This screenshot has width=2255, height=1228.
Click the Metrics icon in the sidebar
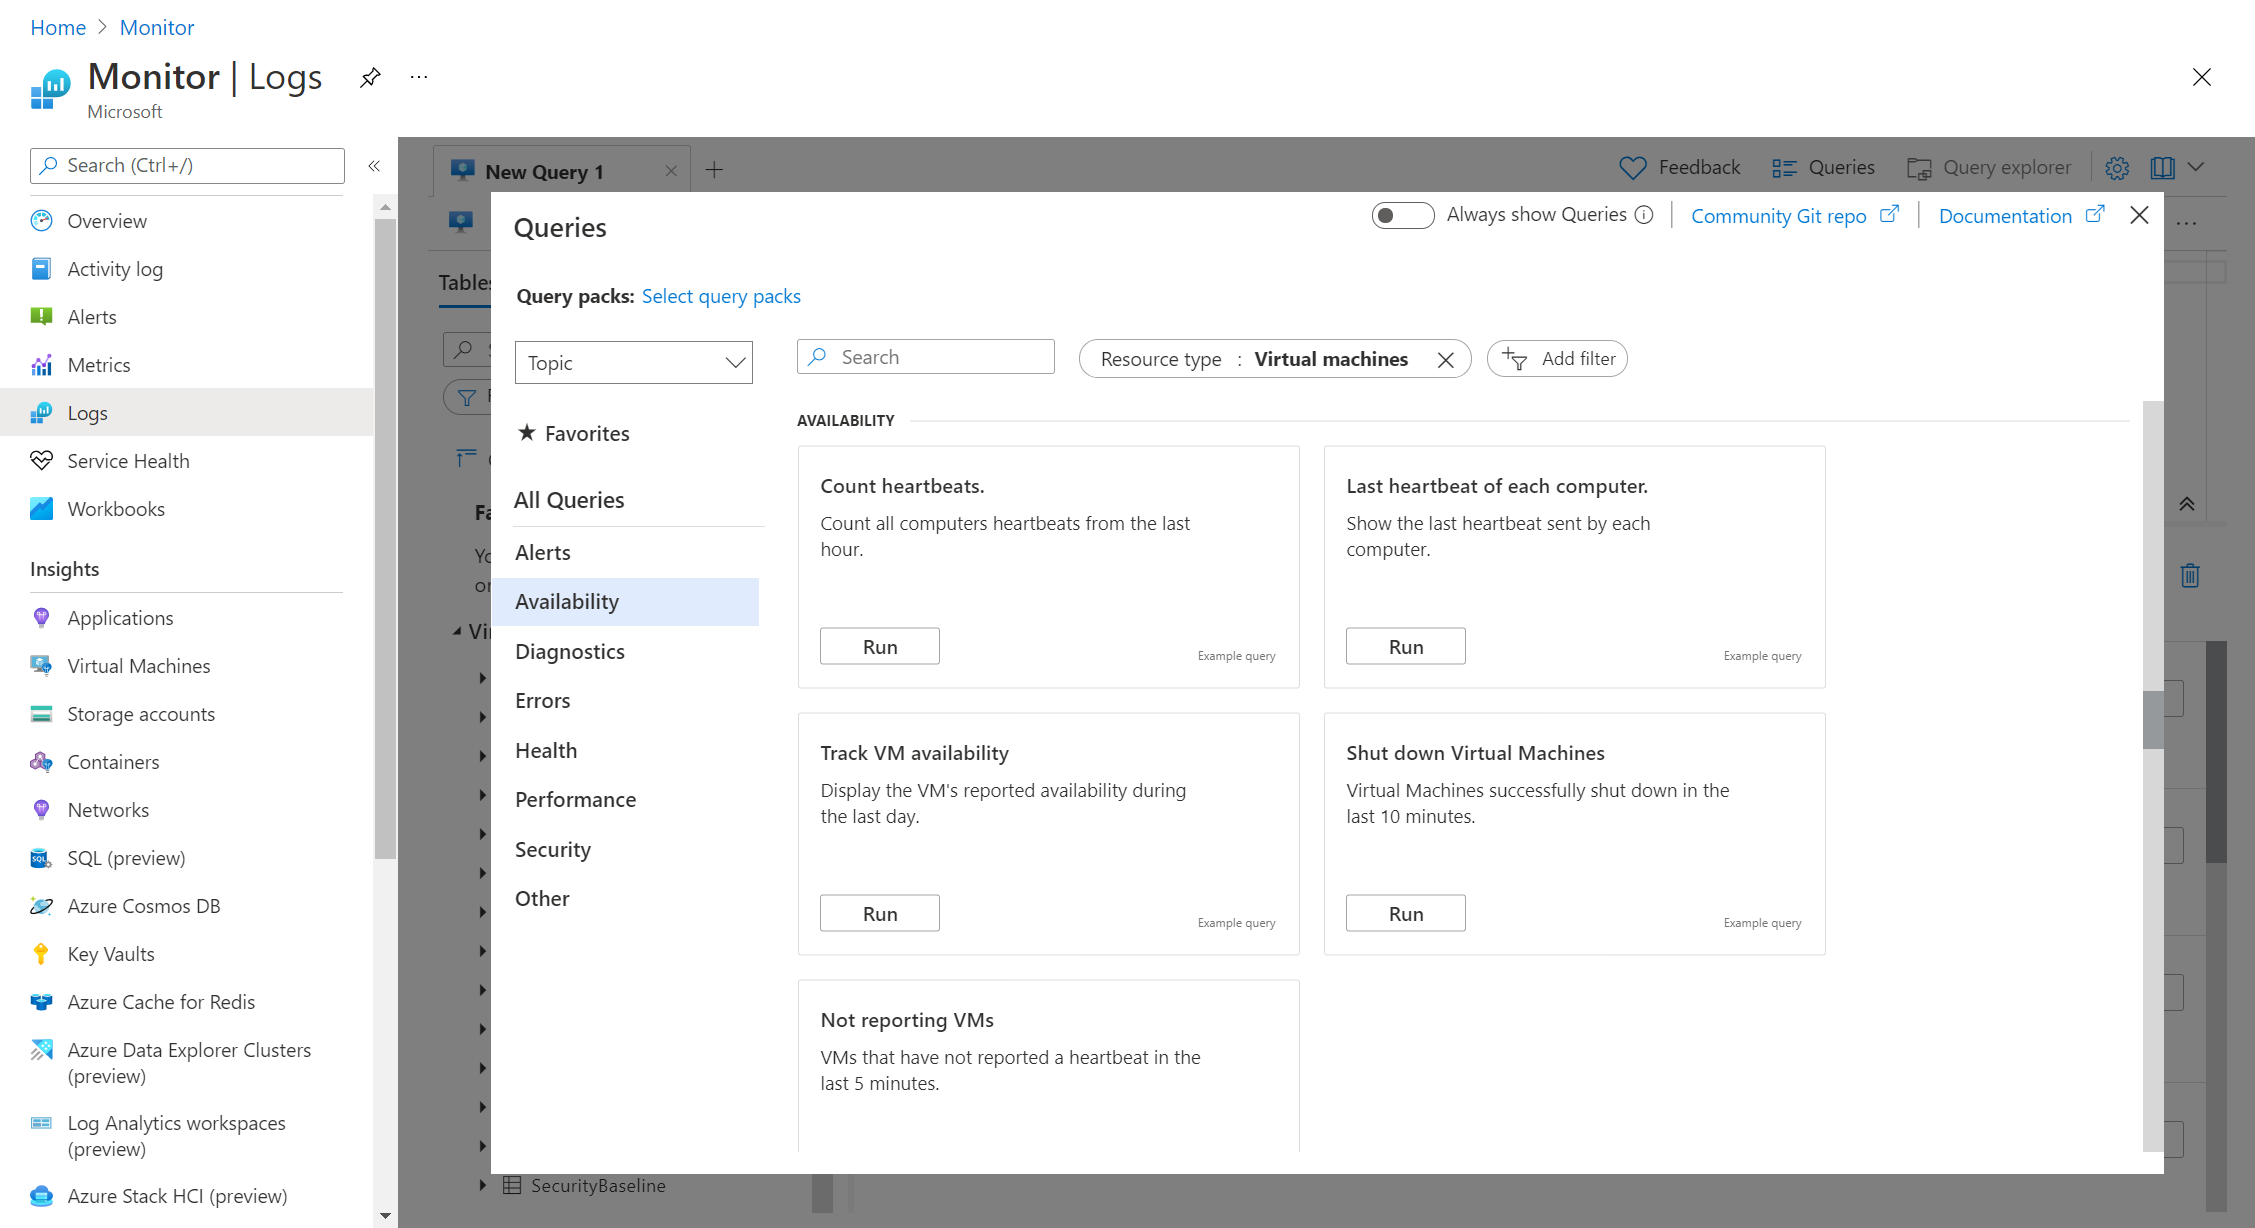(41, 363)
